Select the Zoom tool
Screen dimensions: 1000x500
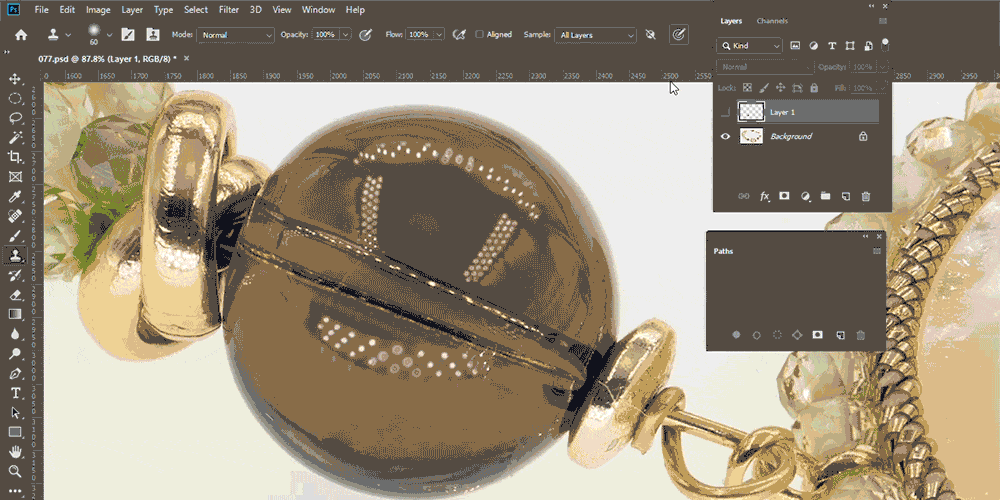15,472
